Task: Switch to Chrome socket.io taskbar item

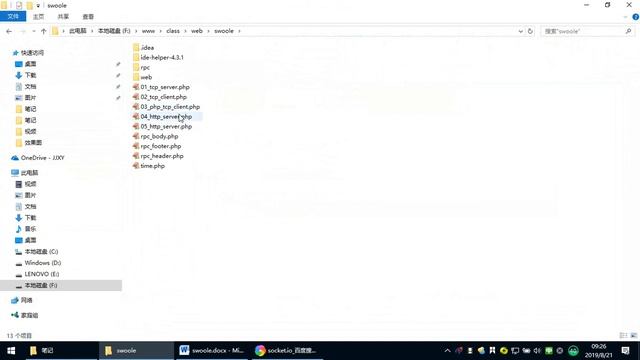Action: click(286, 351)
